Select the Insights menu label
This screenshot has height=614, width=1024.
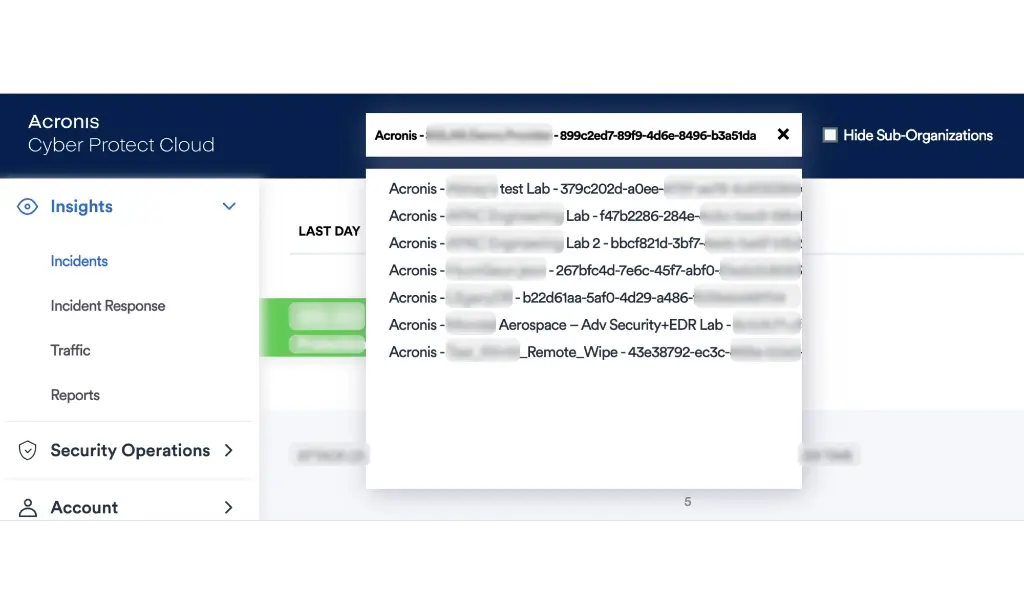coord(82,206)
